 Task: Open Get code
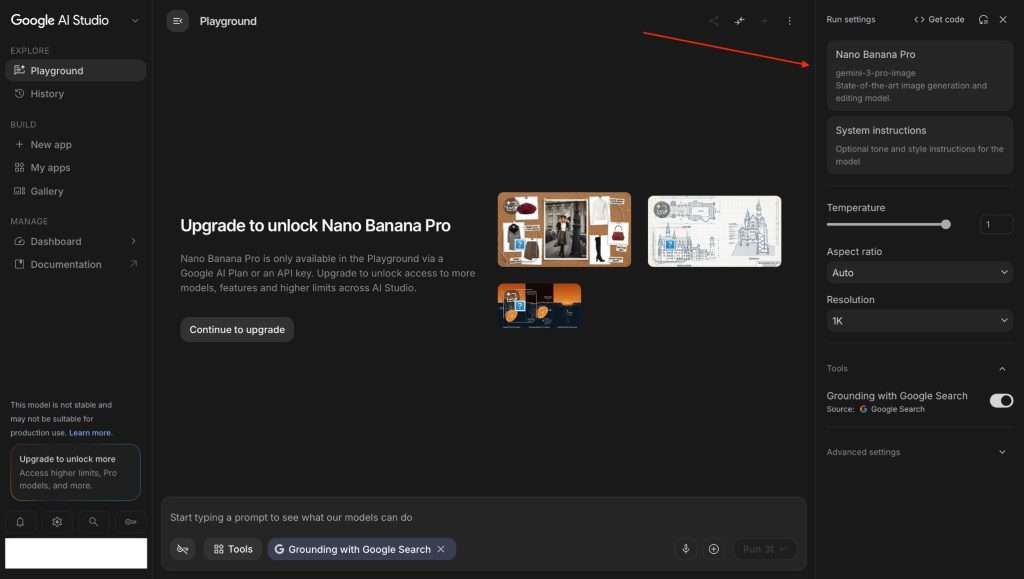[x=939, y=20]
